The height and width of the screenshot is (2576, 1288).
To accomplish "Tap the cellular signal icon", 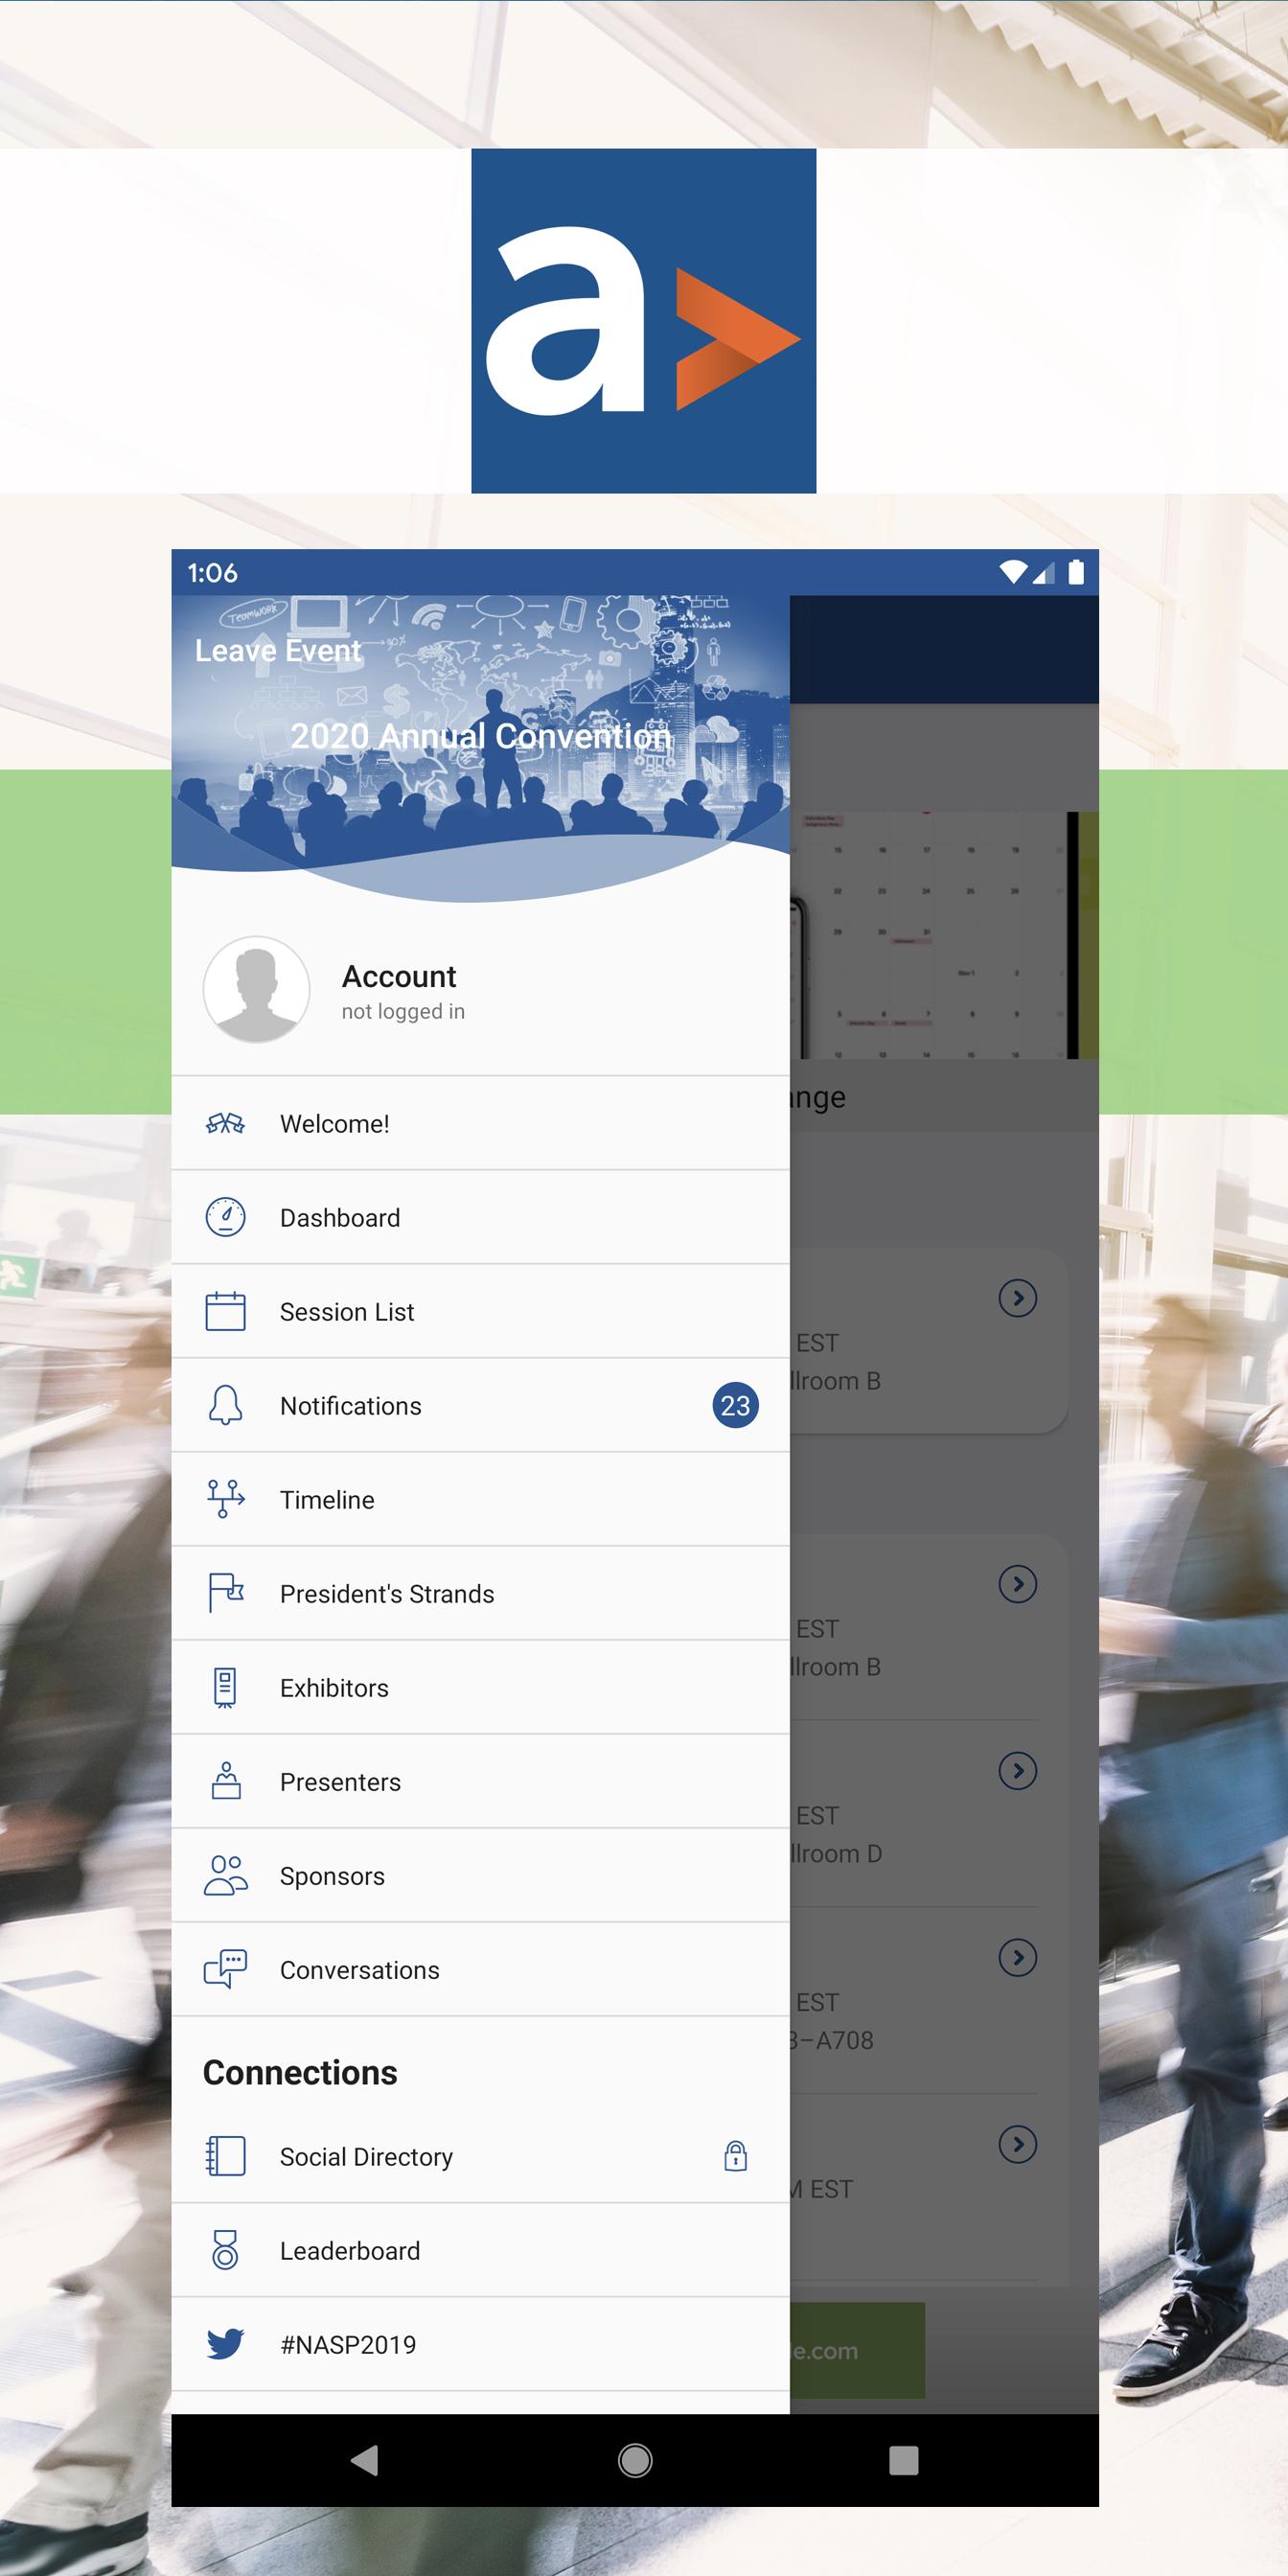I will click(x=1043, y=572).
